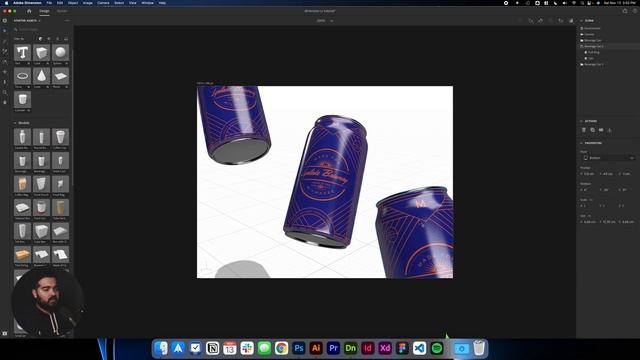This screenshot has width=640, height=360.
Task: Click the share document icon
Action: pyautogui.click(x=625, y=11)
